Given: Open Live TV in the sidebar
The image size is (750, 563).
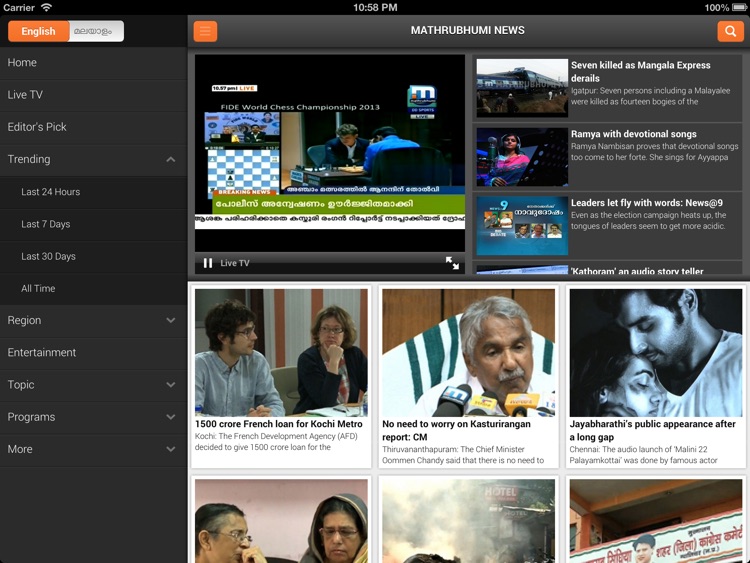Looking at the screenshot, I should pos(93,95).
